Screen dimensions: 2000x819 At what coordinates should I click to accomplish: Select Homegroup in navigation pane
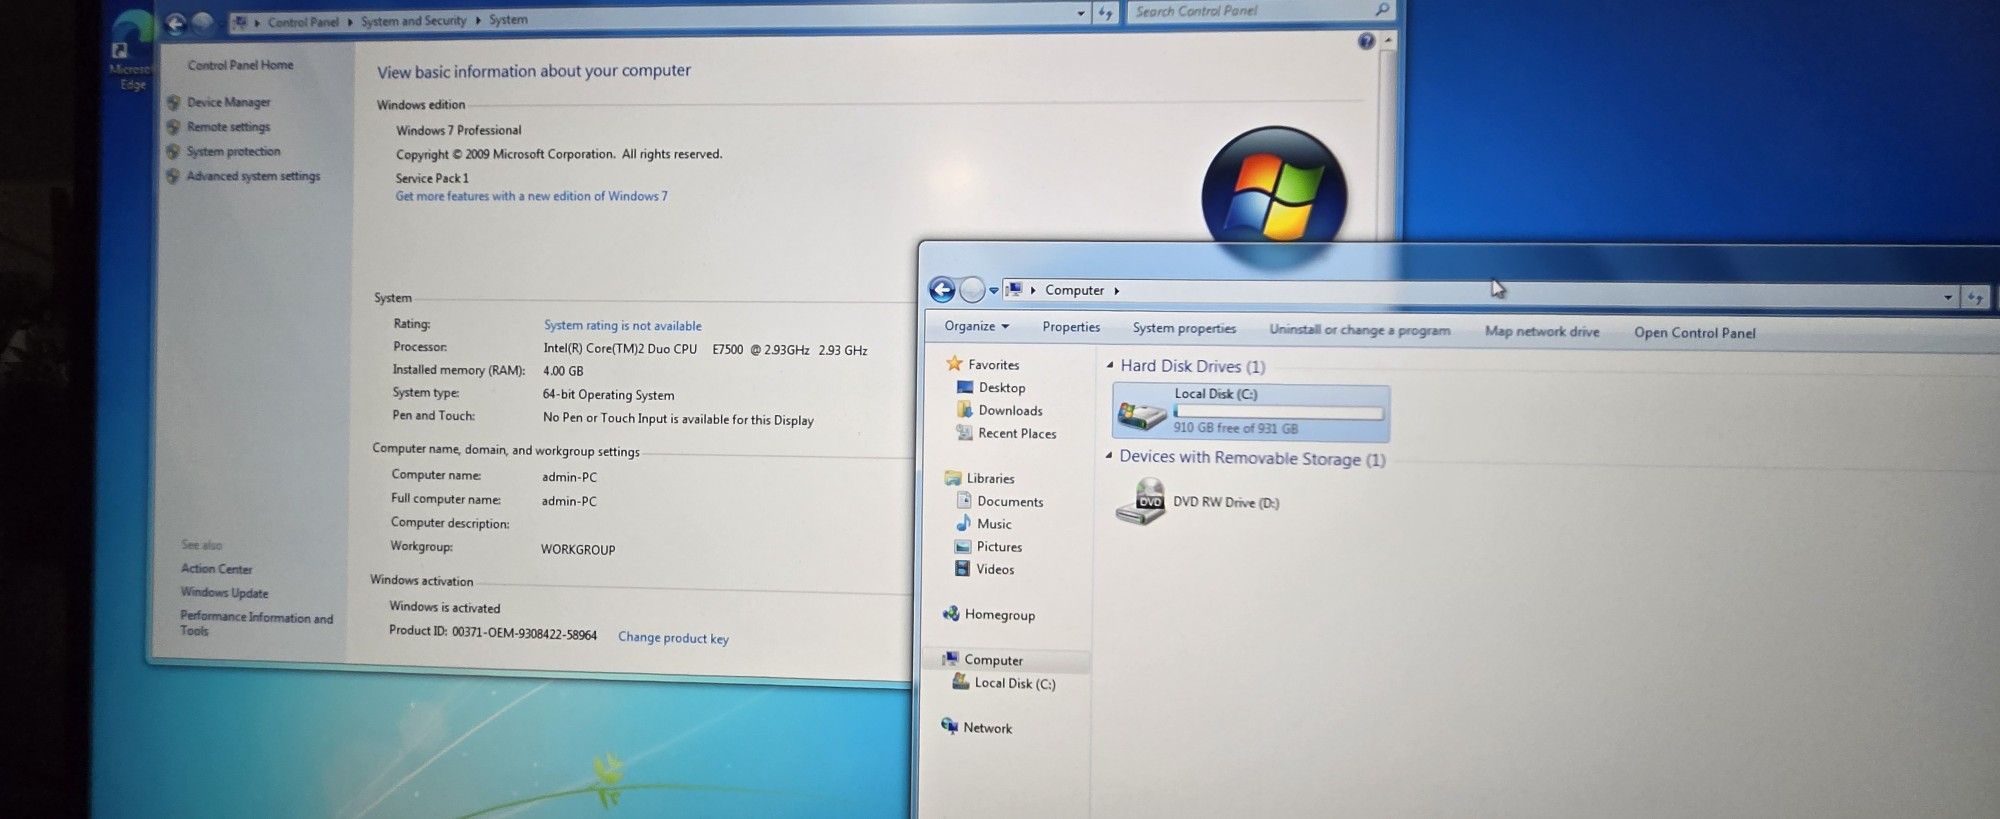pyautogui.click(x=999, y=615)
